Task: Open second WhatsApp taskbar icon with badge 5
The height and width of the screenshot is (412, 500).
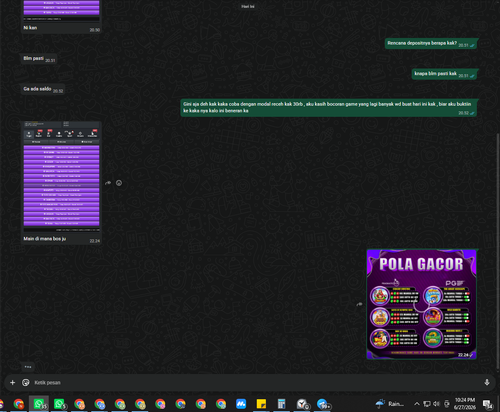Action: coord(59,404)
